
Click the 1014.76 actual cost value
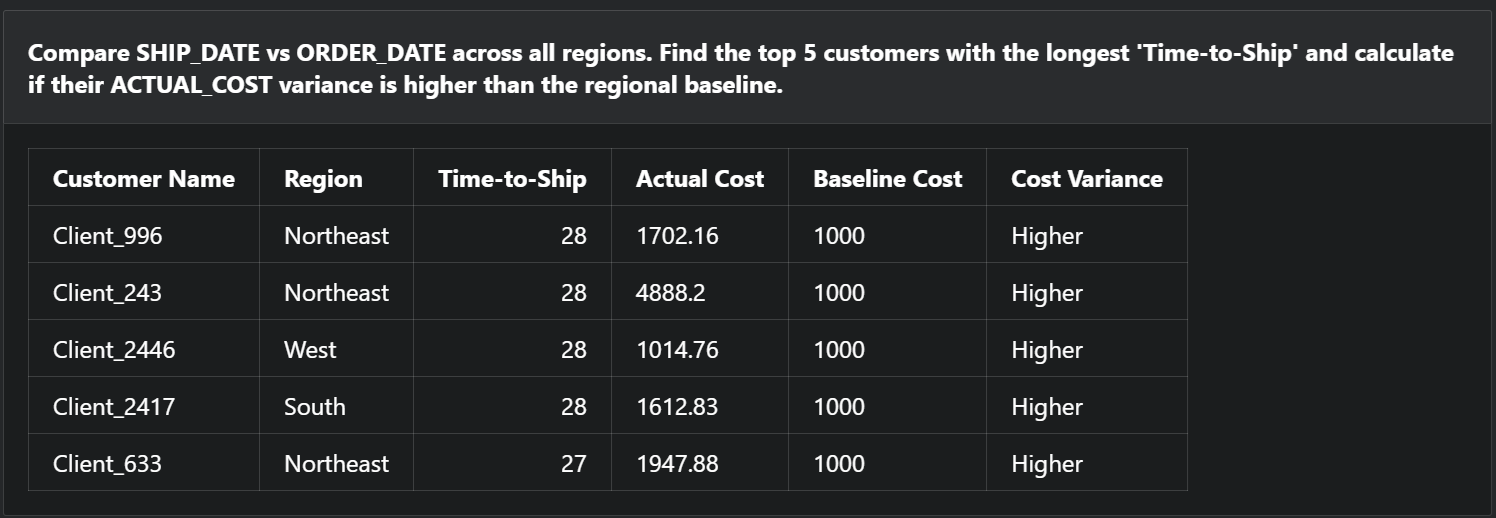point(677,350)
